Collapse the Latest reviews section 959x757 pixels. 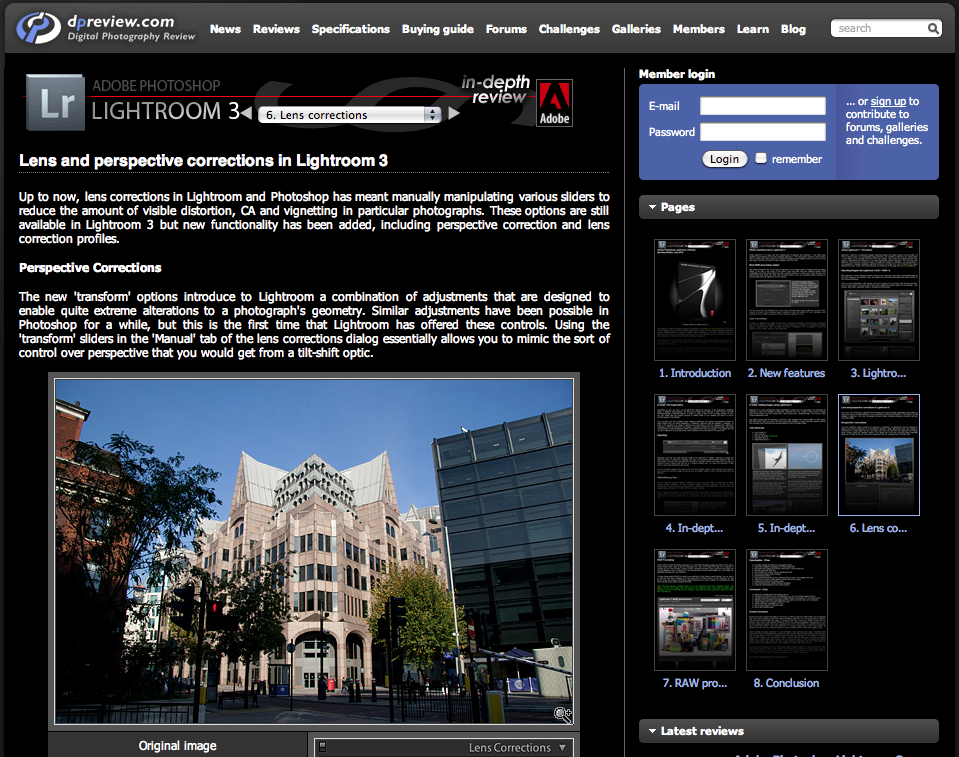pyautogui.click(x=652, y=731)
